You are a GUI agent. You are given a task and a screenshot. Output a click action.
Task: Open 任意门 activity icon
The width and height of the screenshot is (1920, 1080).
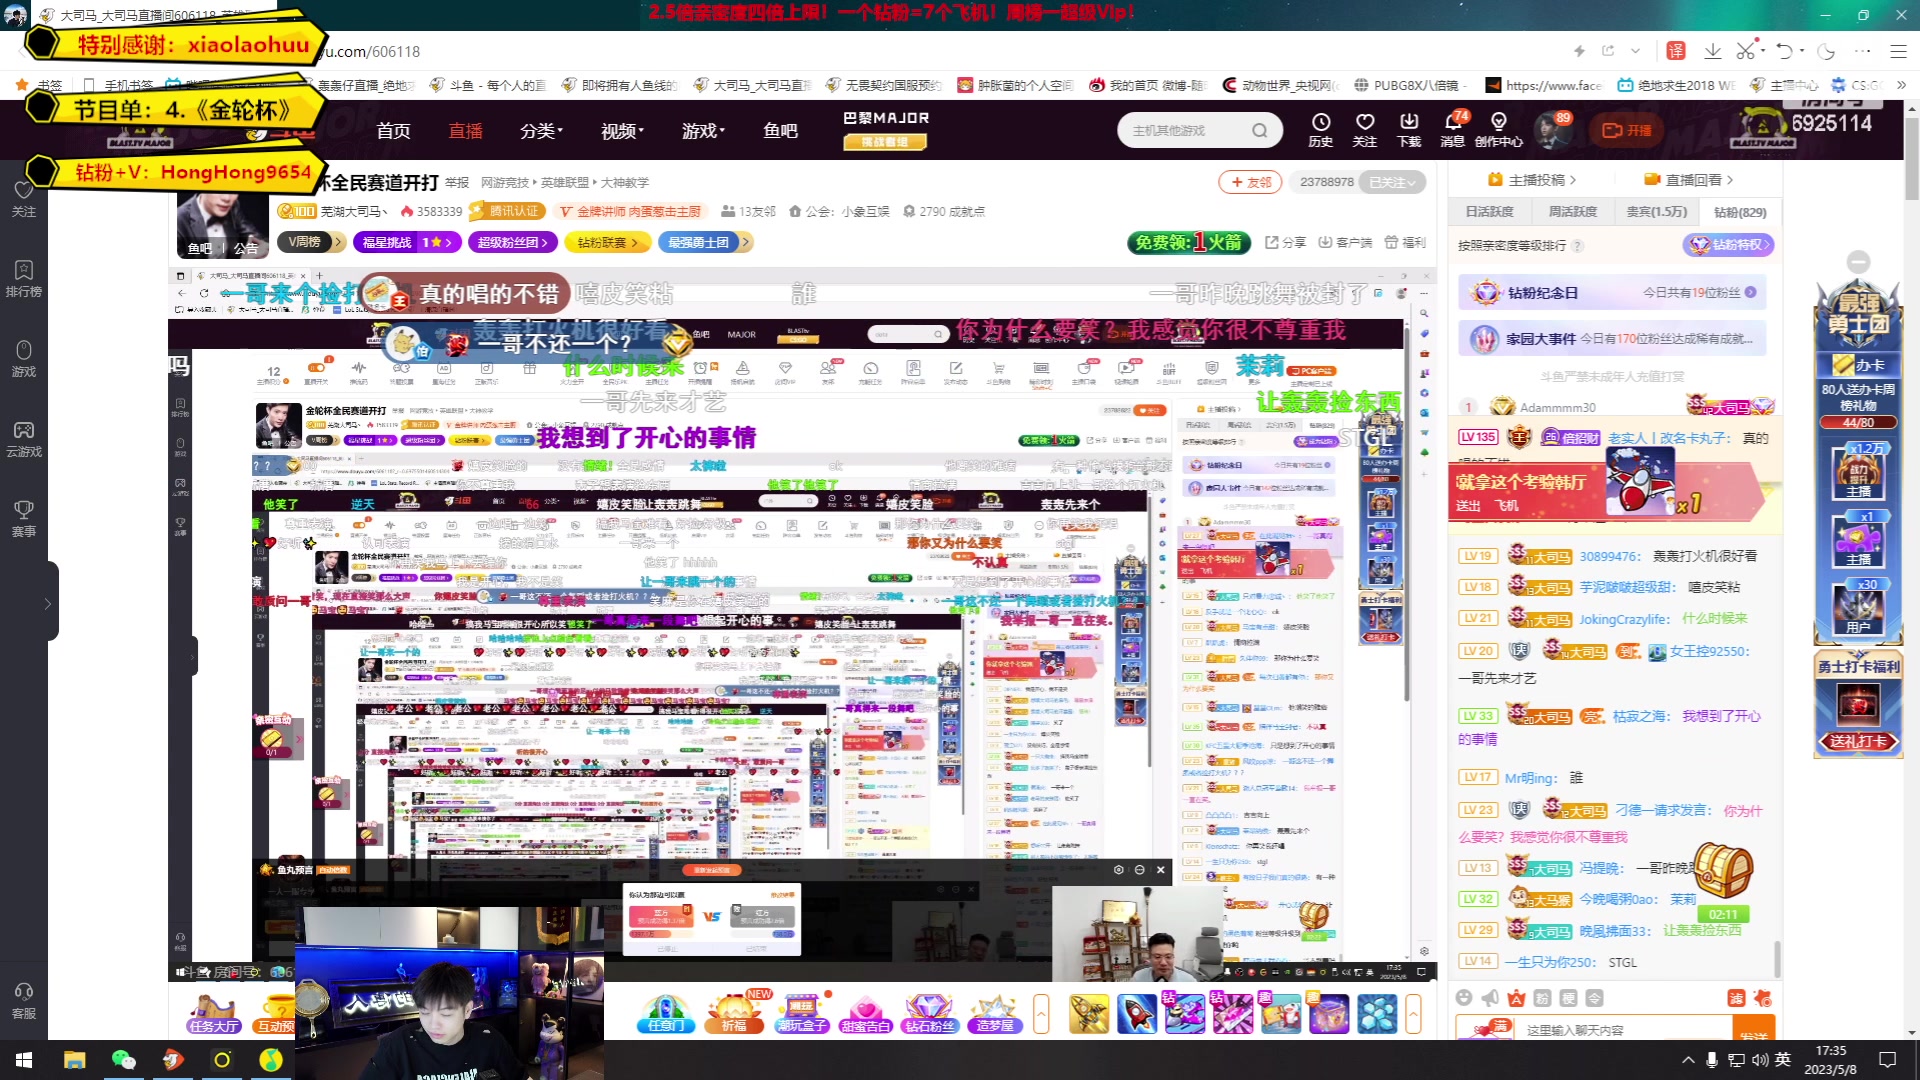666,1013
